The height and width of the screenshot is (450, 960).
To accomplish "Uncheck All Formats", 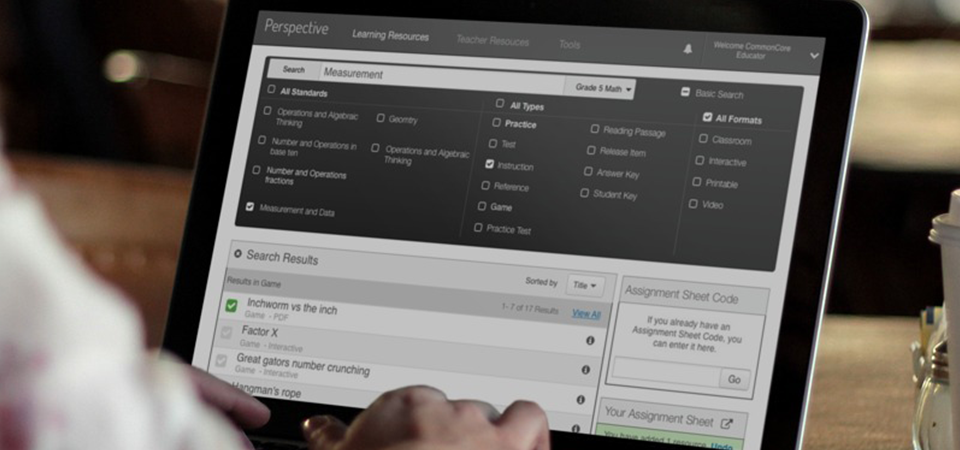I will tap(707, 117).
